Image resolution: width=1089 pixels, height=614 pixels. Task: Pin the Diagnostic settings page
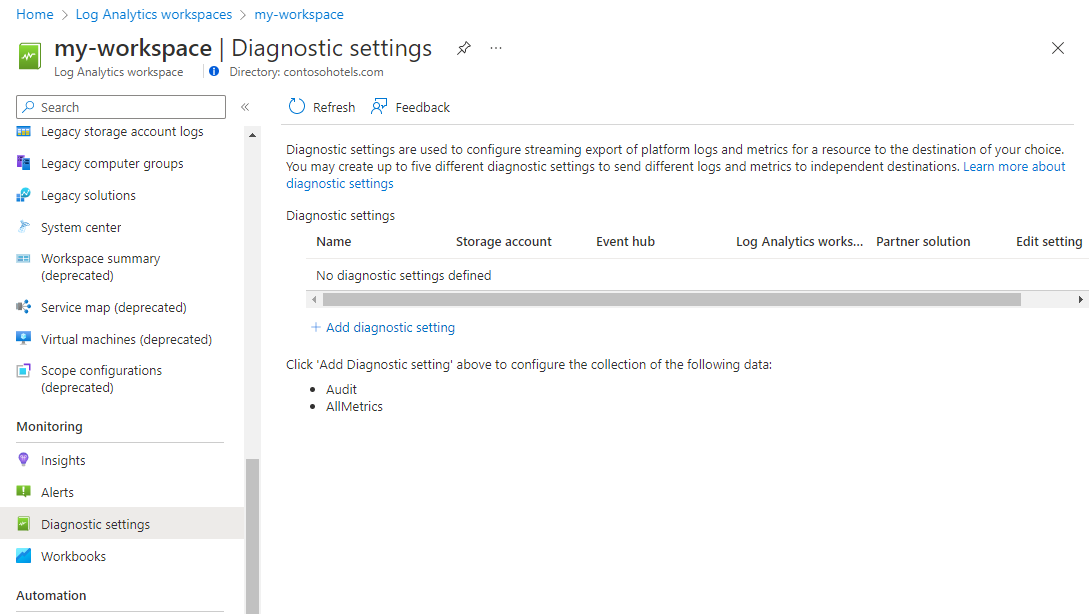[464, 48]
